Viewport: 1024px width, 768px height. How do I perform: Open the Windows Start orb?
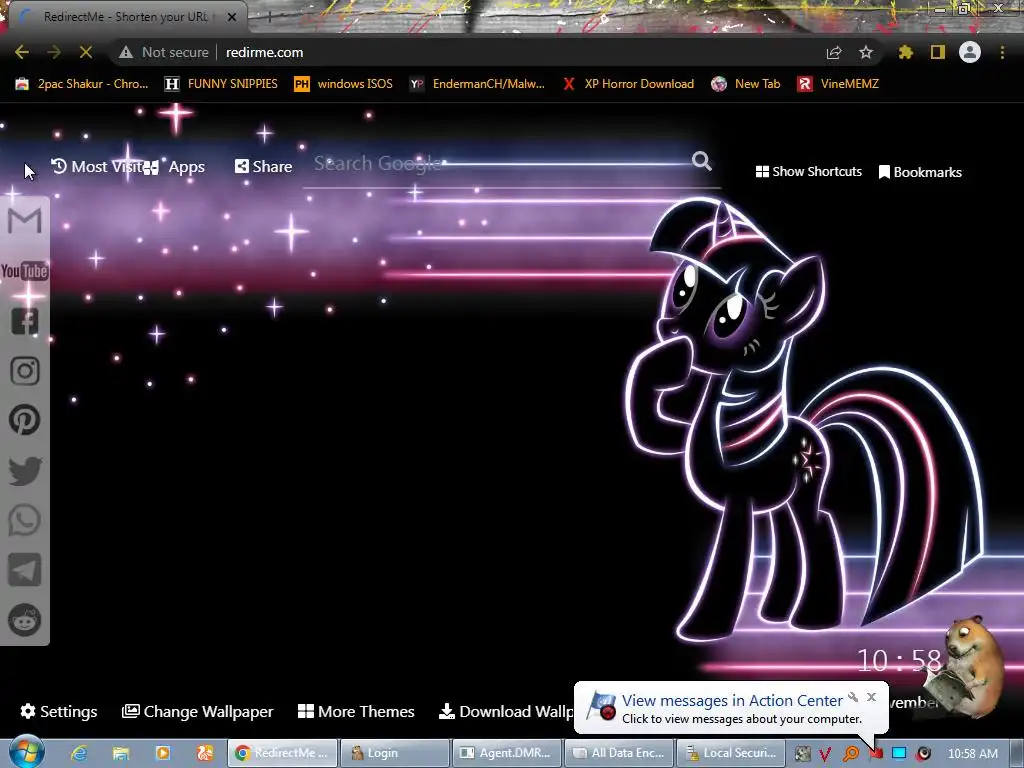[27, 752]
